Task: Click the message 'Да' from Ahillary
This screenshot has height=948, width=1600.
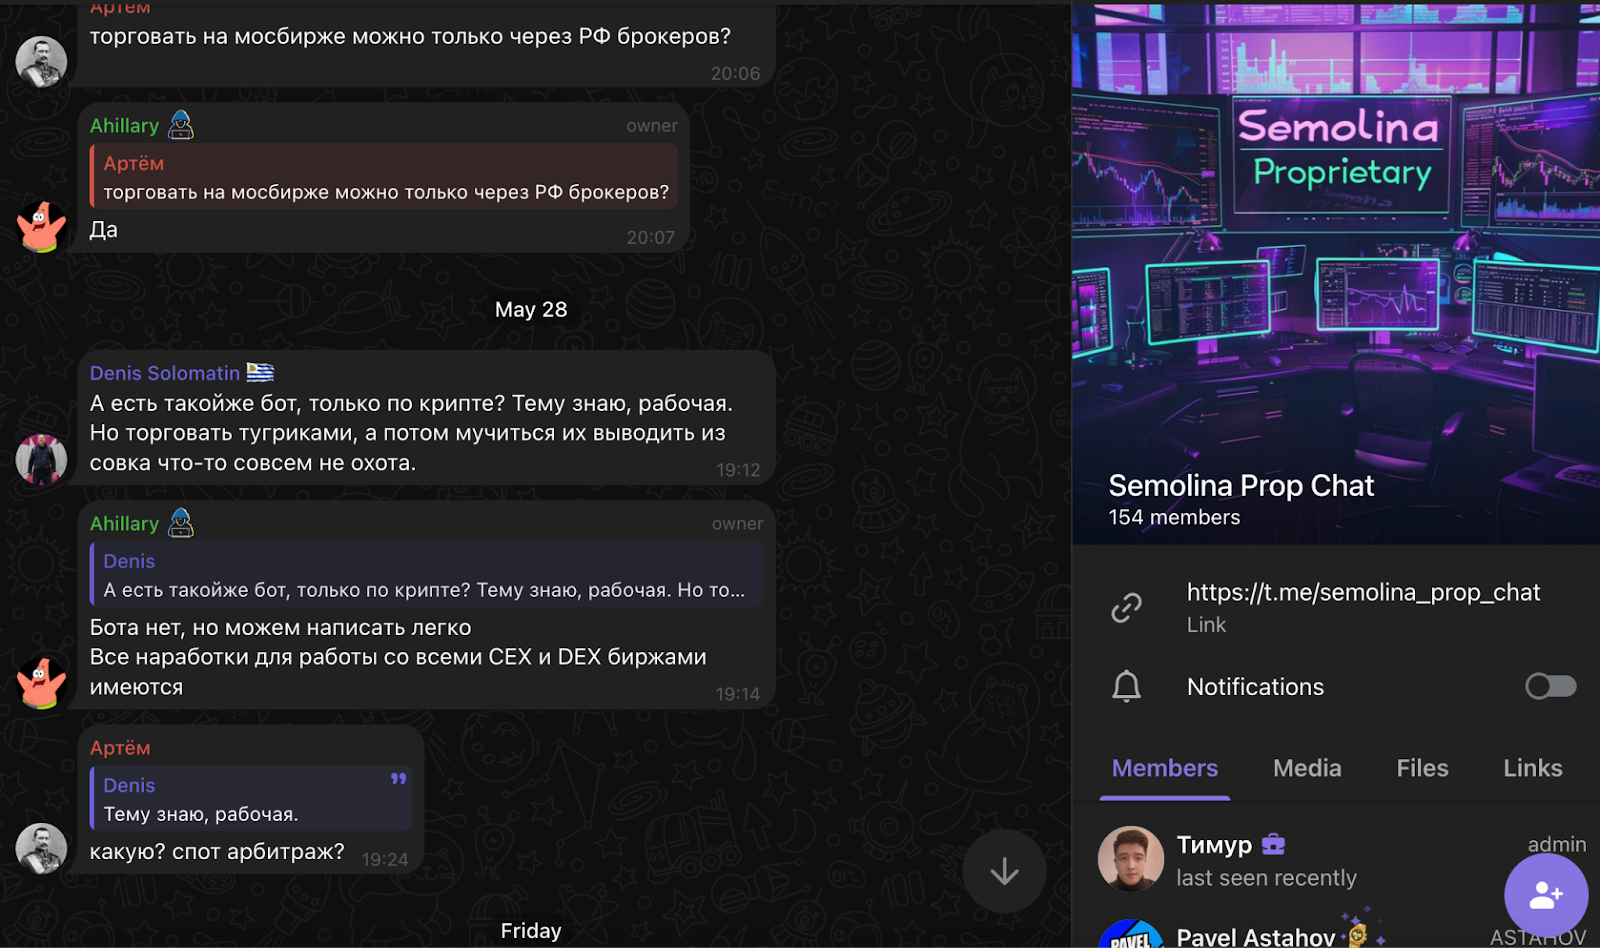Action: click(103, 230)
